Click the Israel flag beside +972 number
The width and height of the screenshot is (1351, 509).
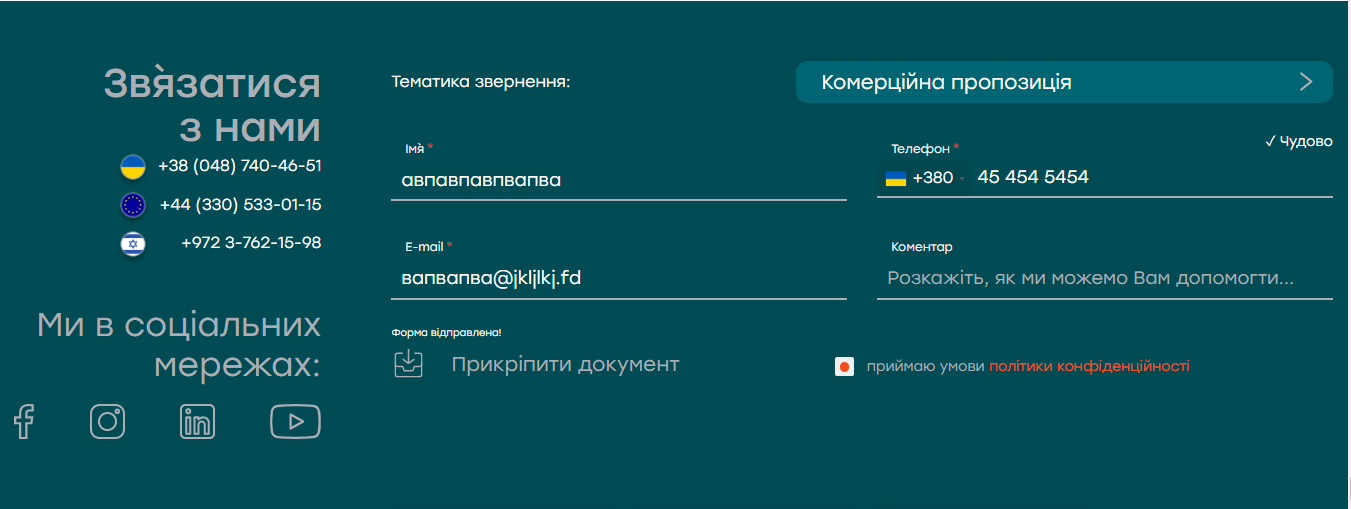(133, 243)
